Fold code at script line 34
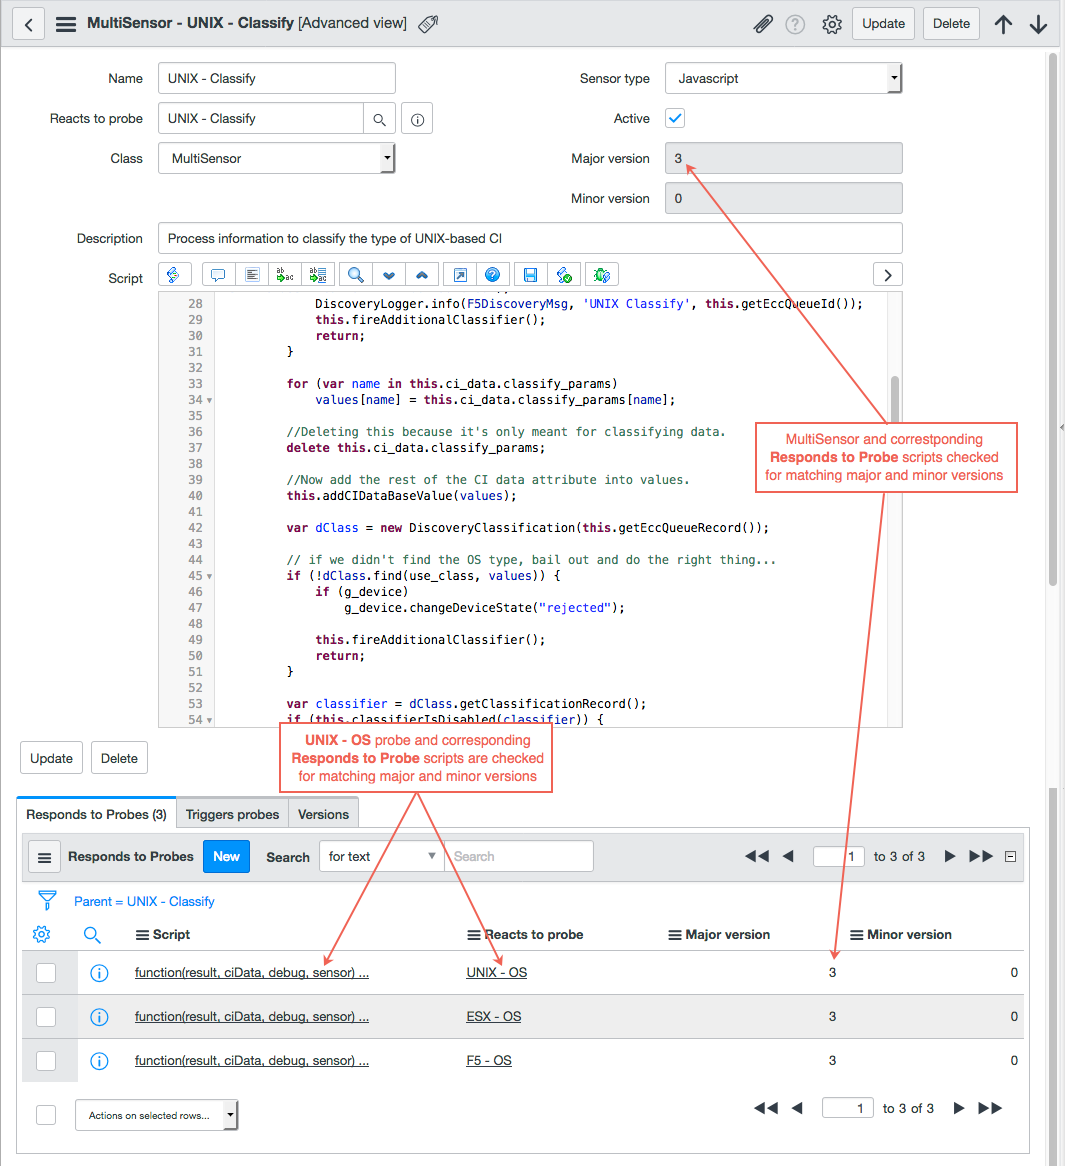This screenshot has width=1065, height=1167. (209, 400)
